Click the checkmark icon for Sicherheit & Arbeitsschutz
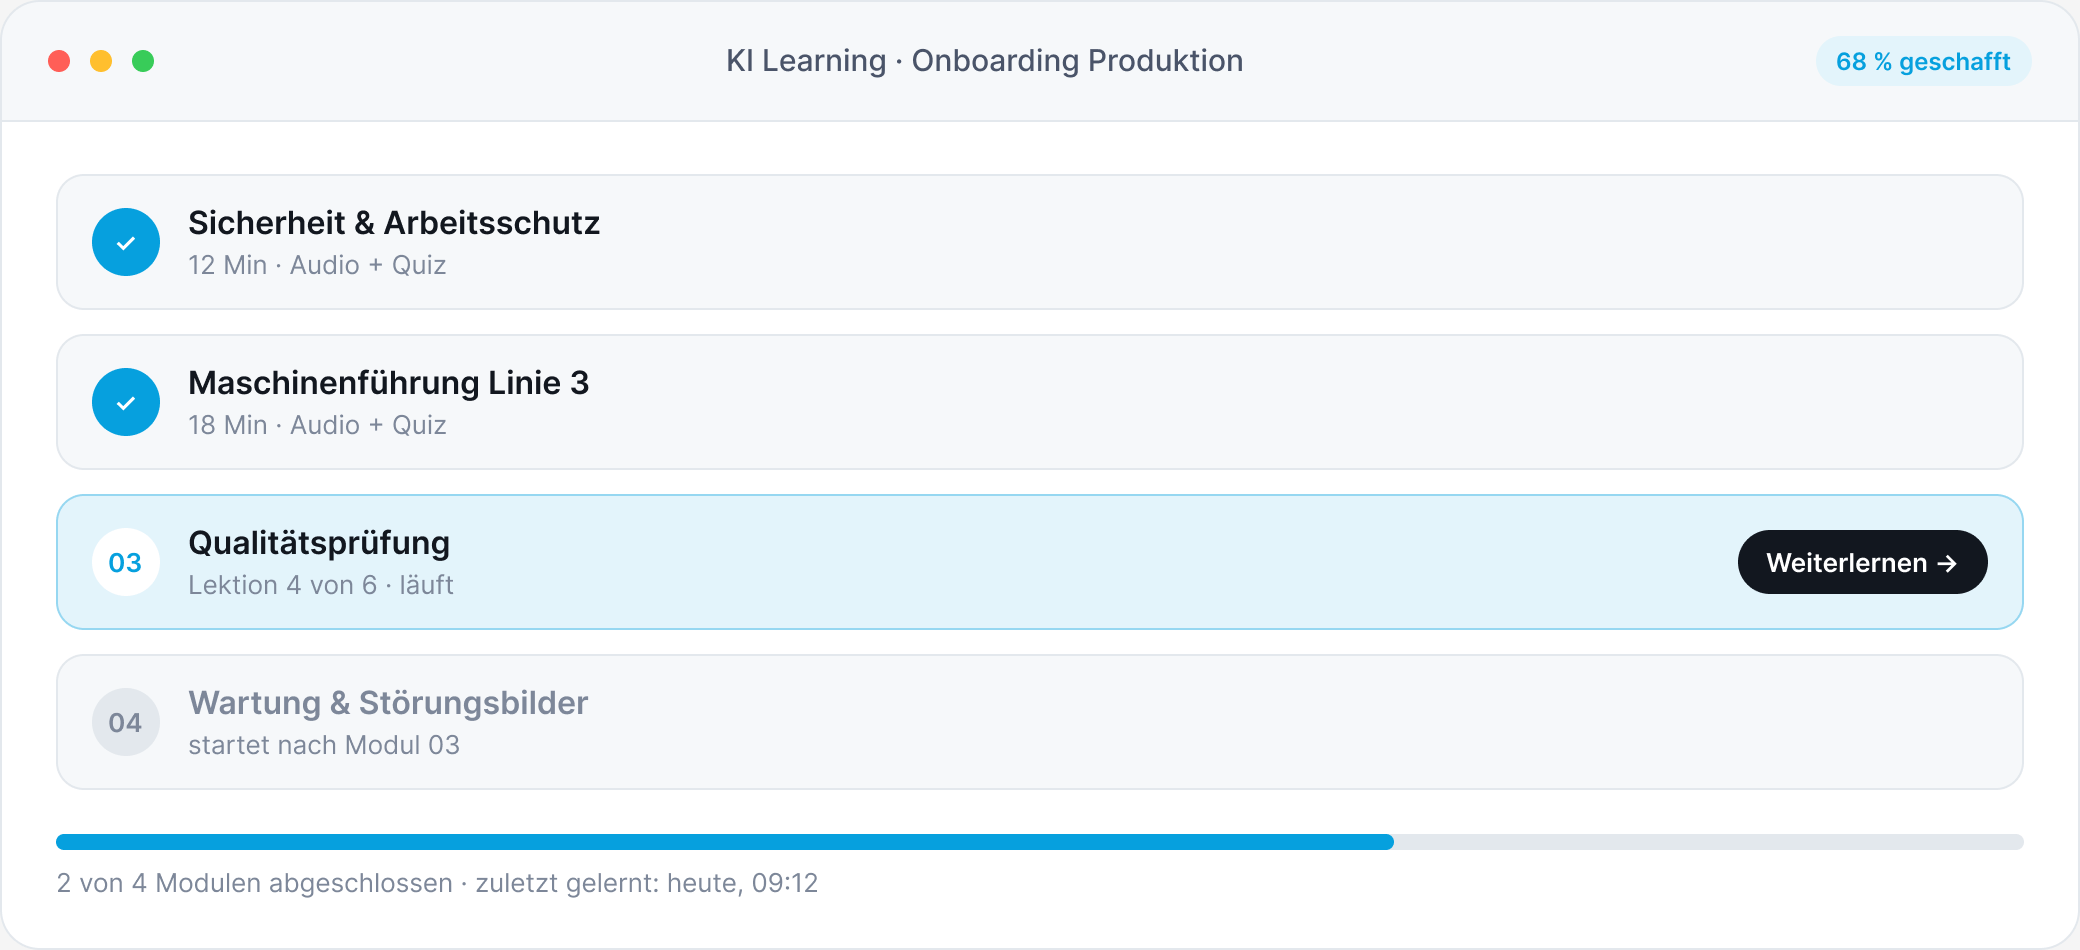The image size is (2080, 950). pos(126,242)
